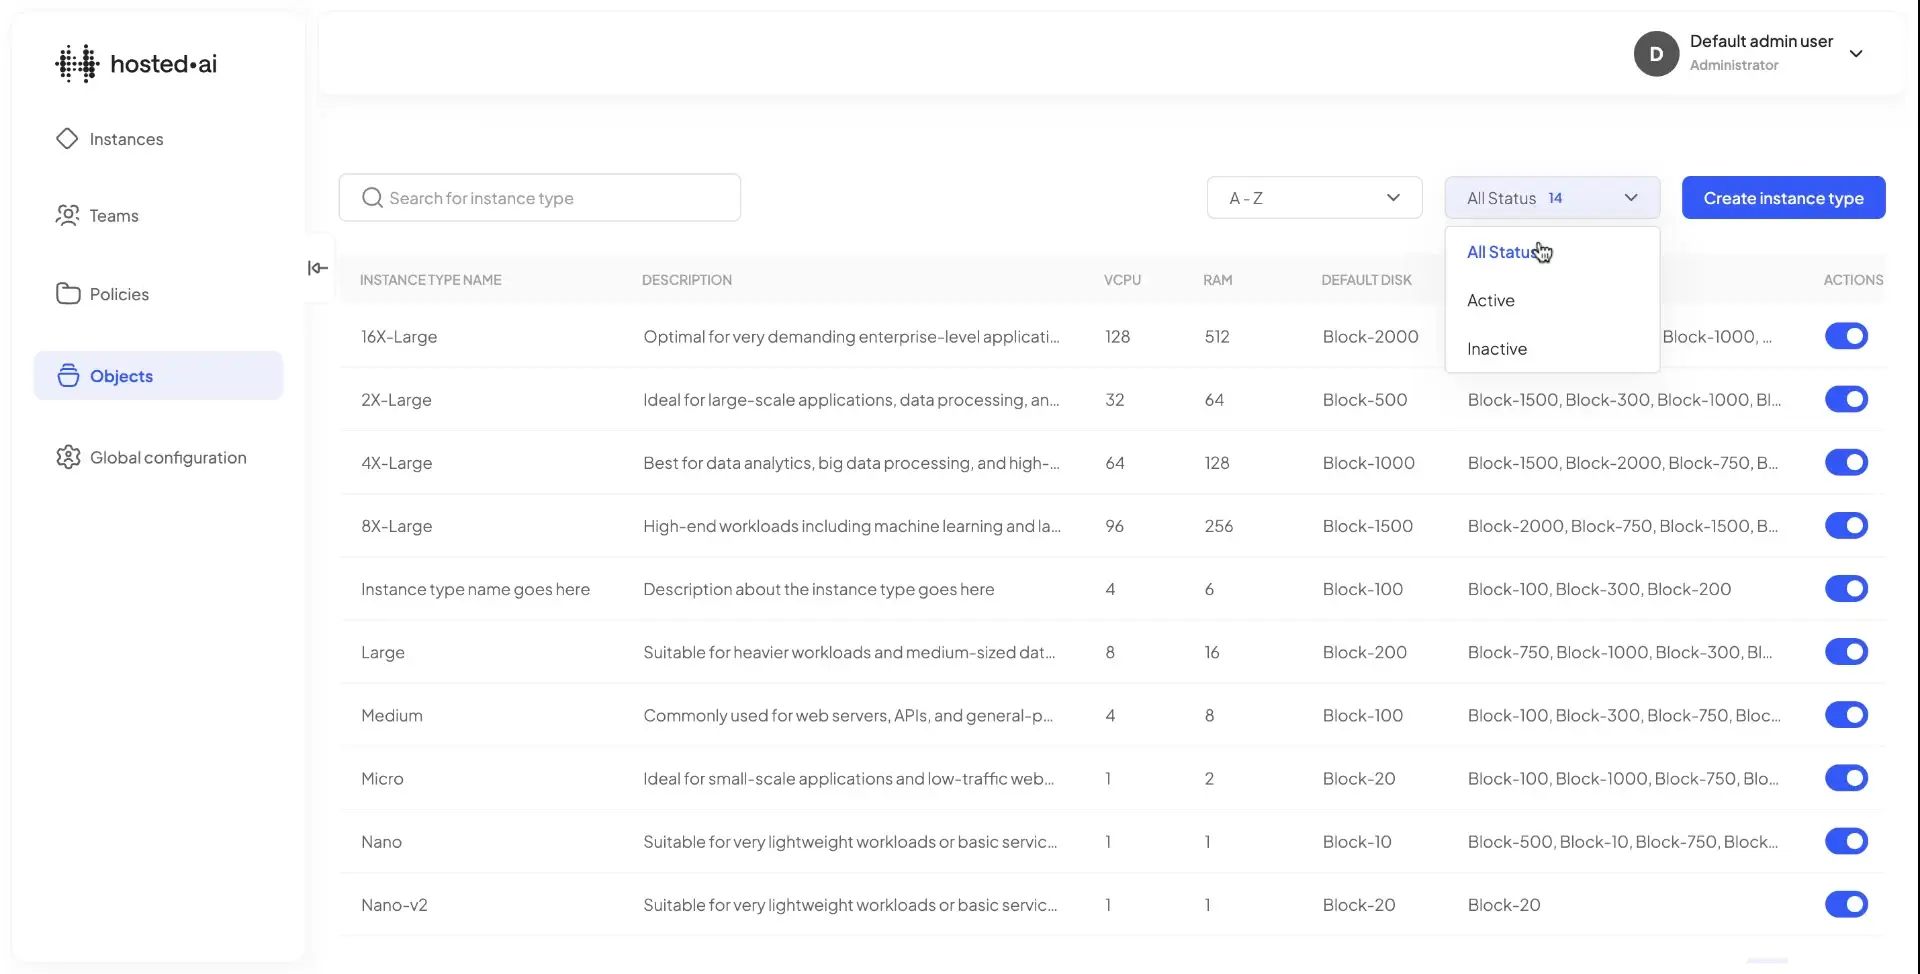Toggle the Micro instance type off
This screenshot has width=1920, height=974.
(x=1846, y=778)
